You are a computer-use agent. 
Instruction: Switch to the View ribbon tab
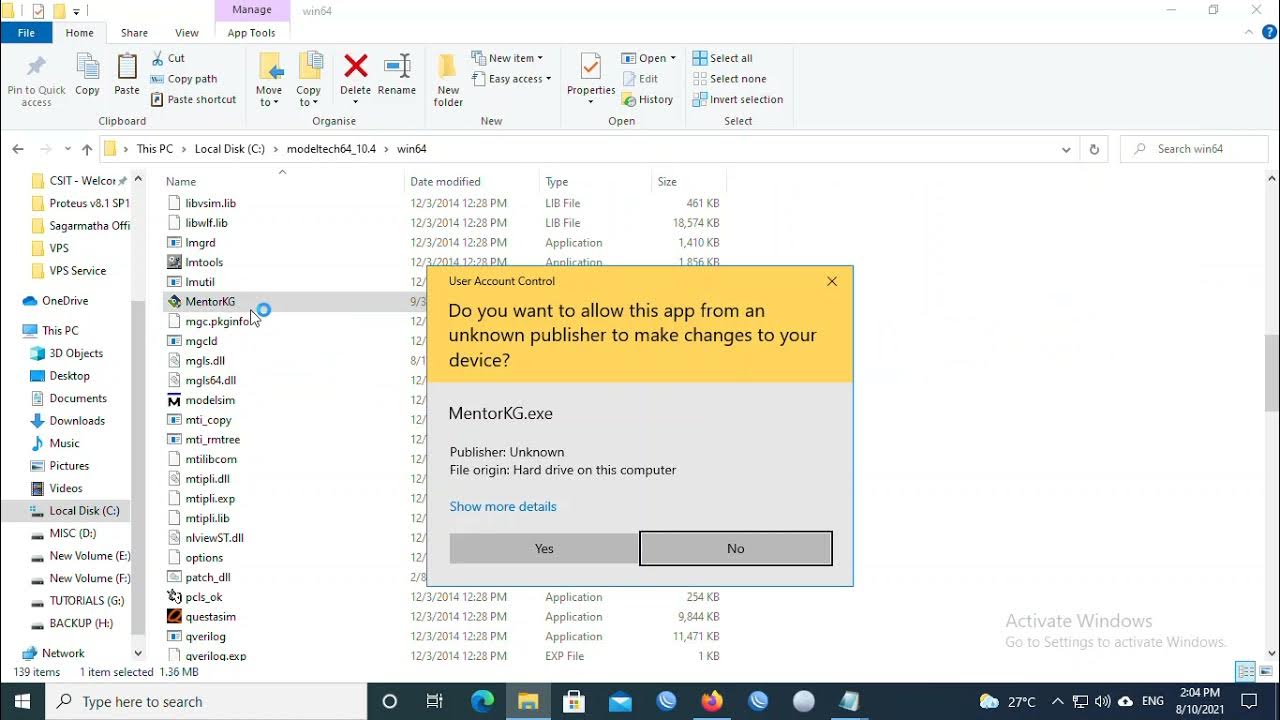click(187, 33)
